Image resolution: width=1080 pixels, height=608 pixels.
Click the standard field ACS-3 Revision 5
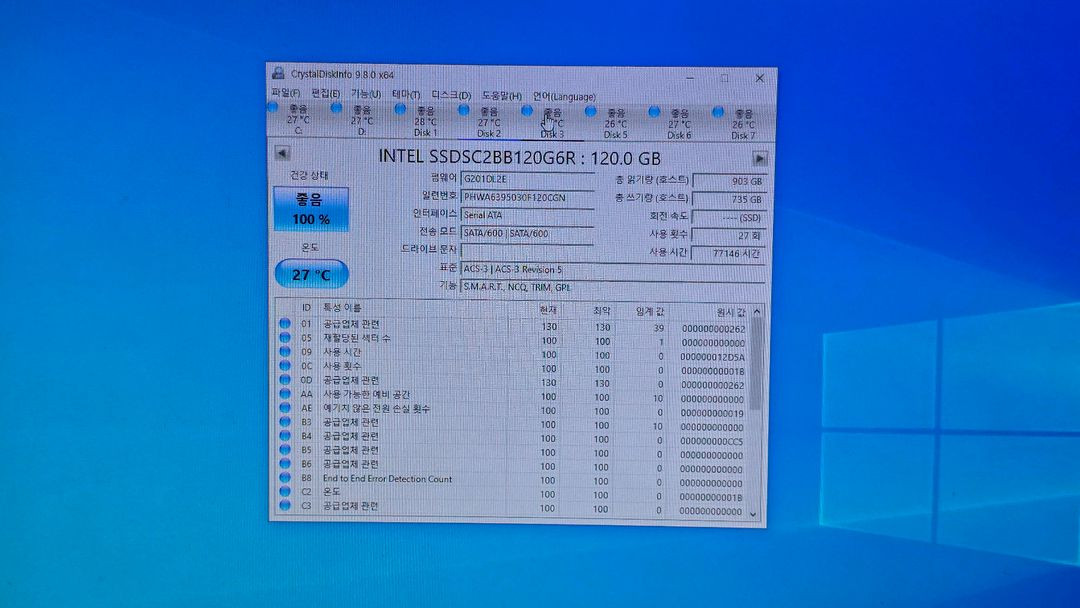pyautogui.click(x=612, y=269)
